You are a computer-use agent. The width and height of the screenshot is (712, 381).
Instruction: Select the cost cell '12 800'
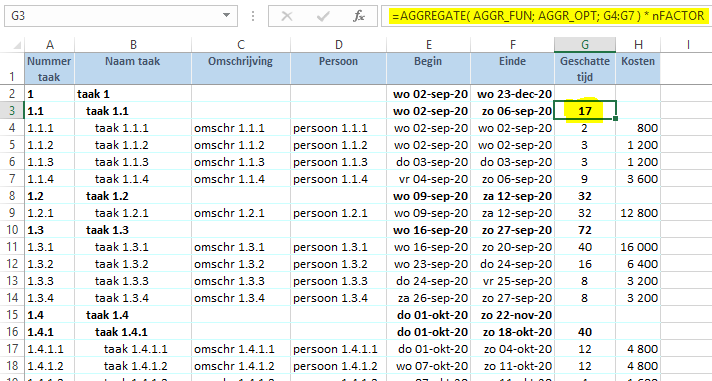[x=638, y=213]
